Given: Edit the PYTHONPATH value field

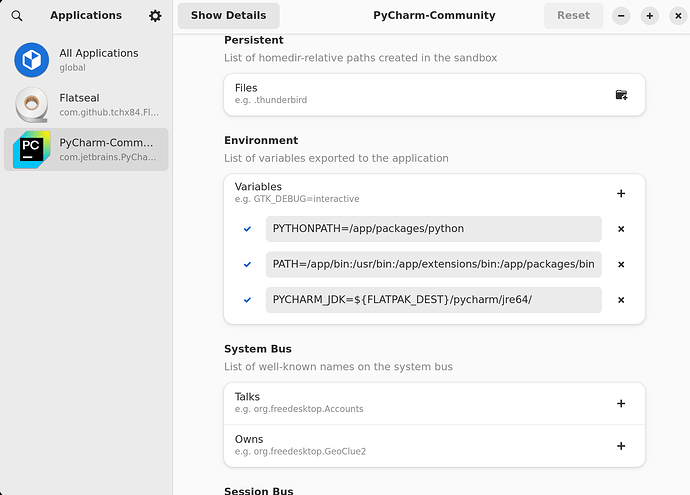Looking at the screenshot, I should (x=433, y=229).
